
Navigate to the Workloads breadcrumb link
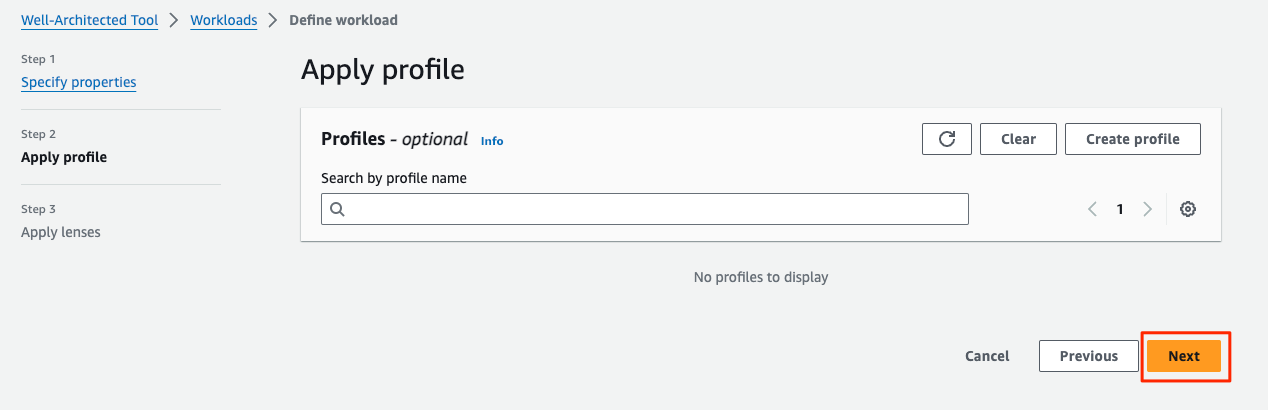[223, 20]
